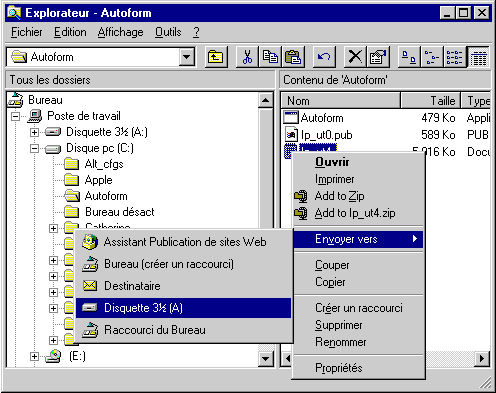Switch to Small Icons view
The height and width of the screenshot is (393, 496).
[x=431, y=57]
